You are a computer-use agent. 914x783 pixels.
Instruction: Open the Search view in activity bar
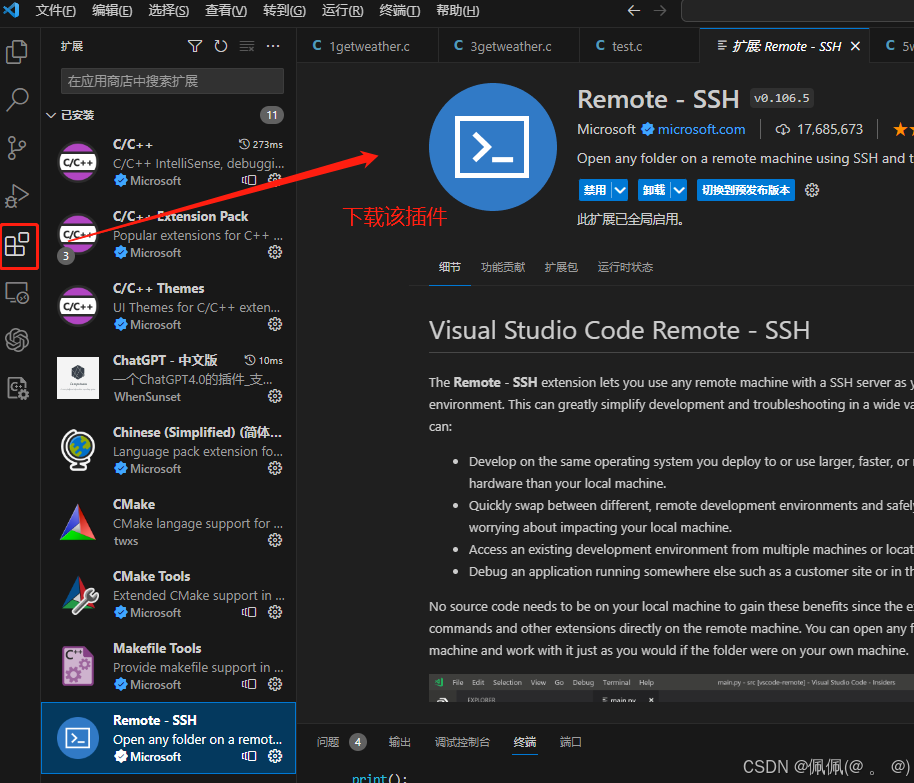tap(17, 100)
